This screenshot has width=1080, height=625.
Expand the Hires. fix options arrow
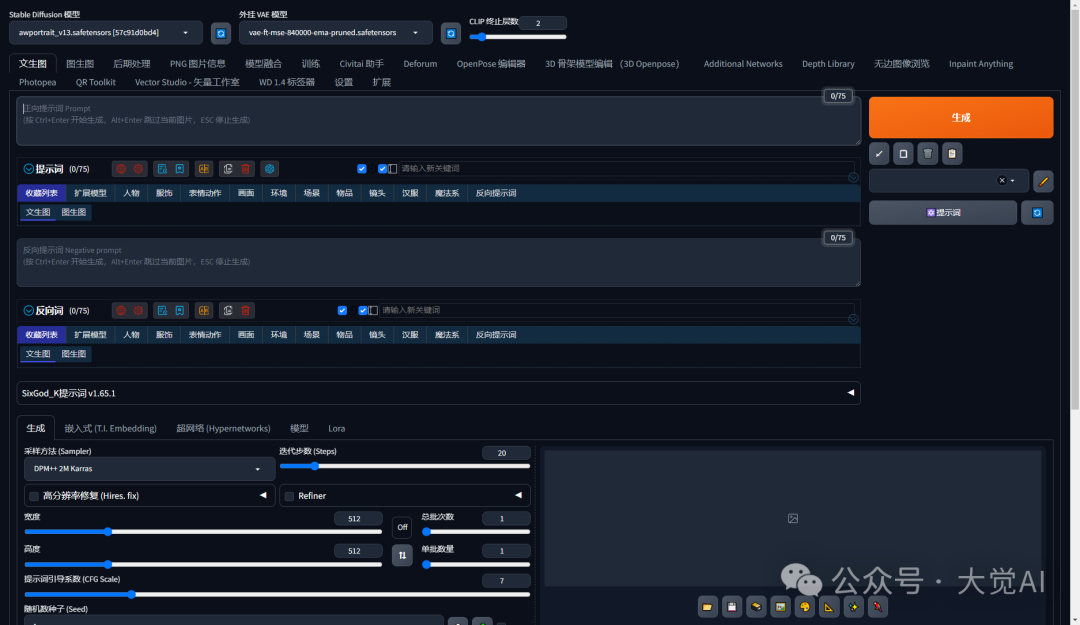(x=263, y=495)
